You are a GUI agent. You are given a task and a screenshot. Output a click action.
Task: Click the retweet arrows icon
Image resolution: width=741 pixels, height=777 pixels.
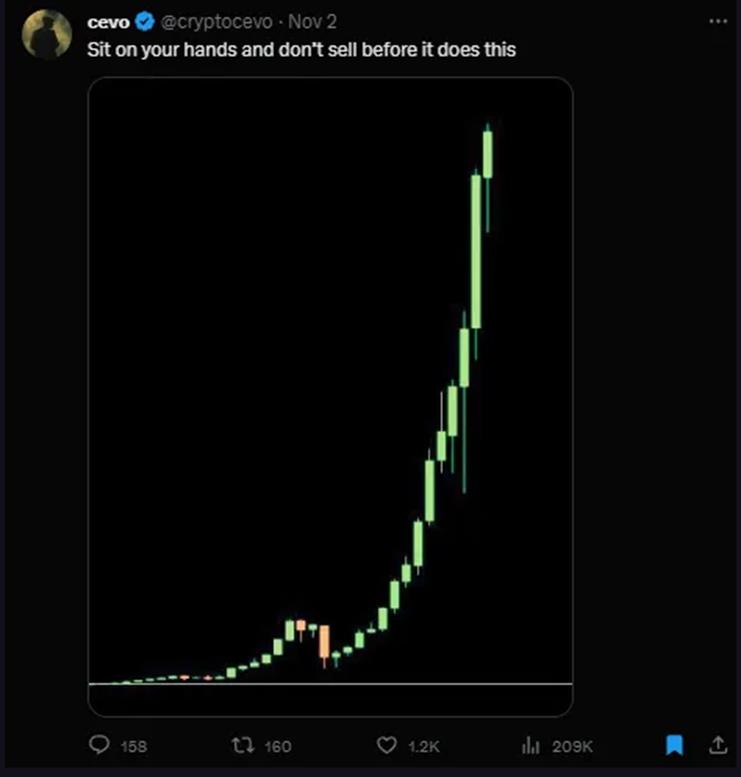click(x=243, y=745)
